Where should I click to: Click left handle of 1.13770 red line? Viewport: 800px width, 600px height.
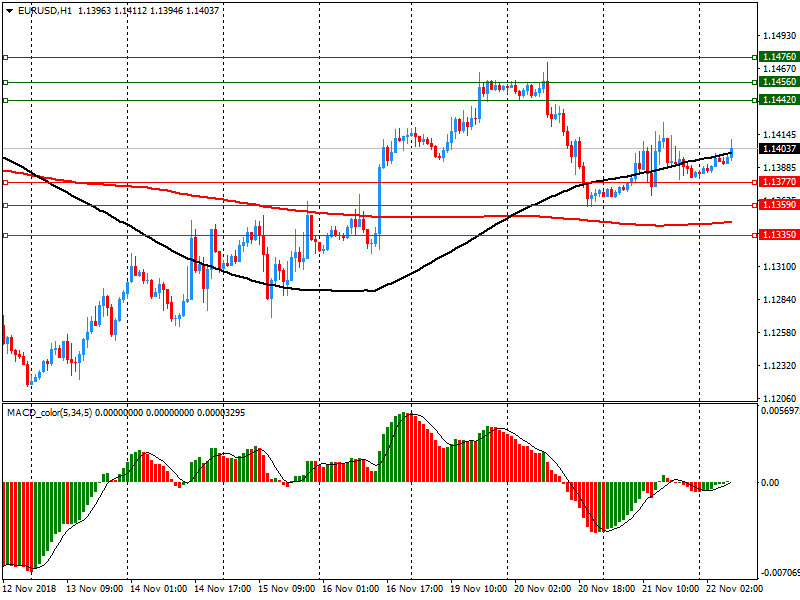[5, 182]
